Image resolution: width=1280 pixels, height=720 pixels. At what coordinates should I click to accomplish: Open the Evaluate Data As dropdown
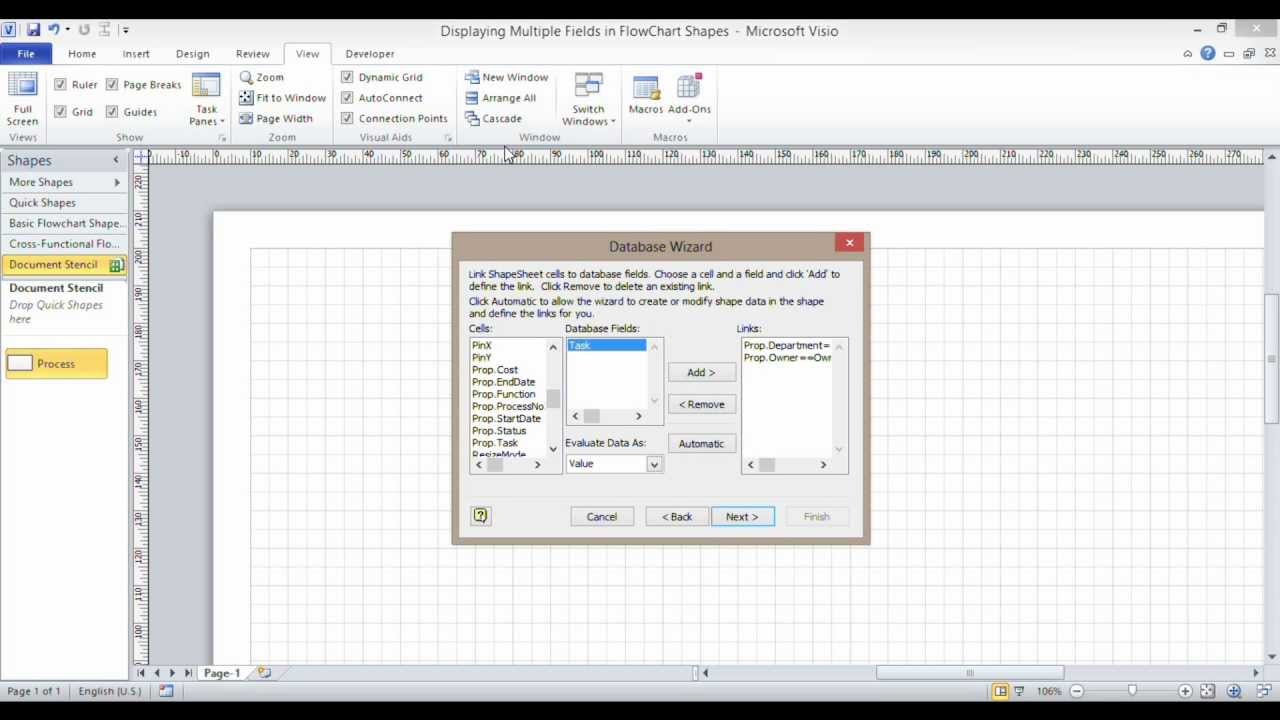(x=654, y=464)
